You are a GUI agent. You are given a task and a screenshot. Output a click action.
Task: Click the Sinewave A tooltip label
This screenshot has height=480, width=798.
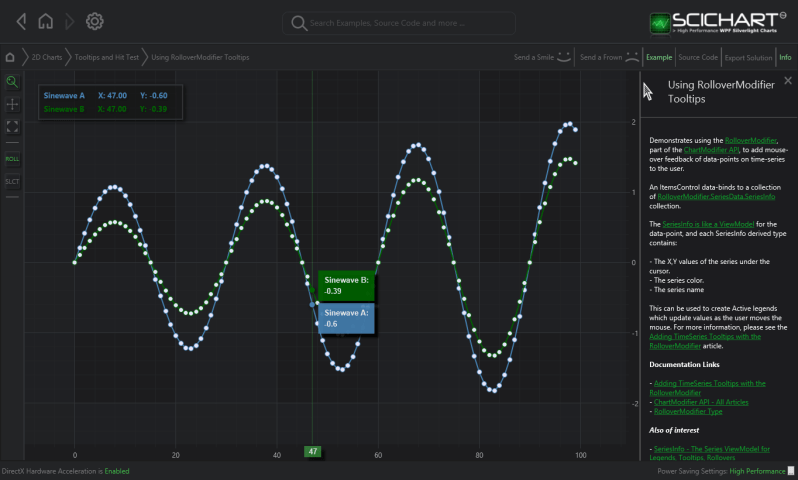click(x=347, y=318)
